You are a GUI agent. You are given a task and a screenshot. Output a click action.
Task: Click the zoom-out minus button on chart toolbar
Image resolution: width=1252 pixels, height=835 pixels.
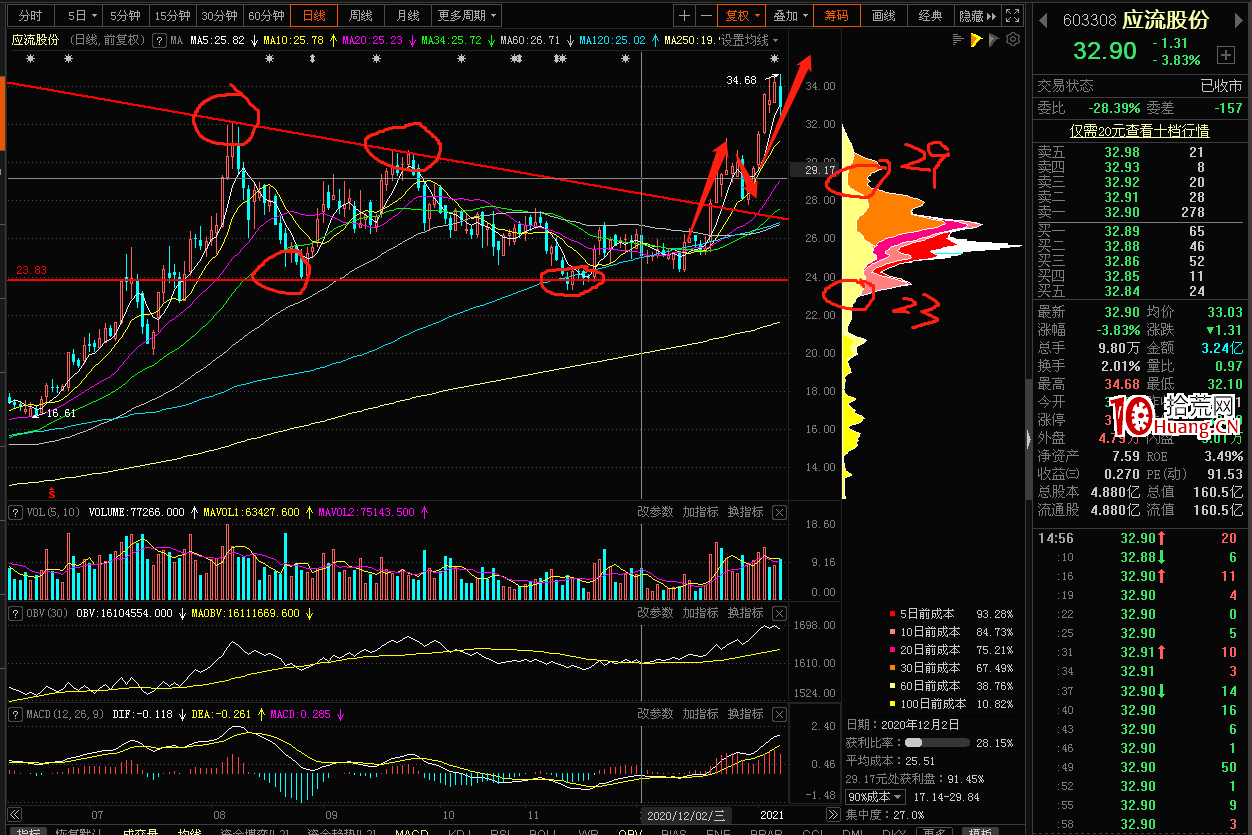[707, 16]
